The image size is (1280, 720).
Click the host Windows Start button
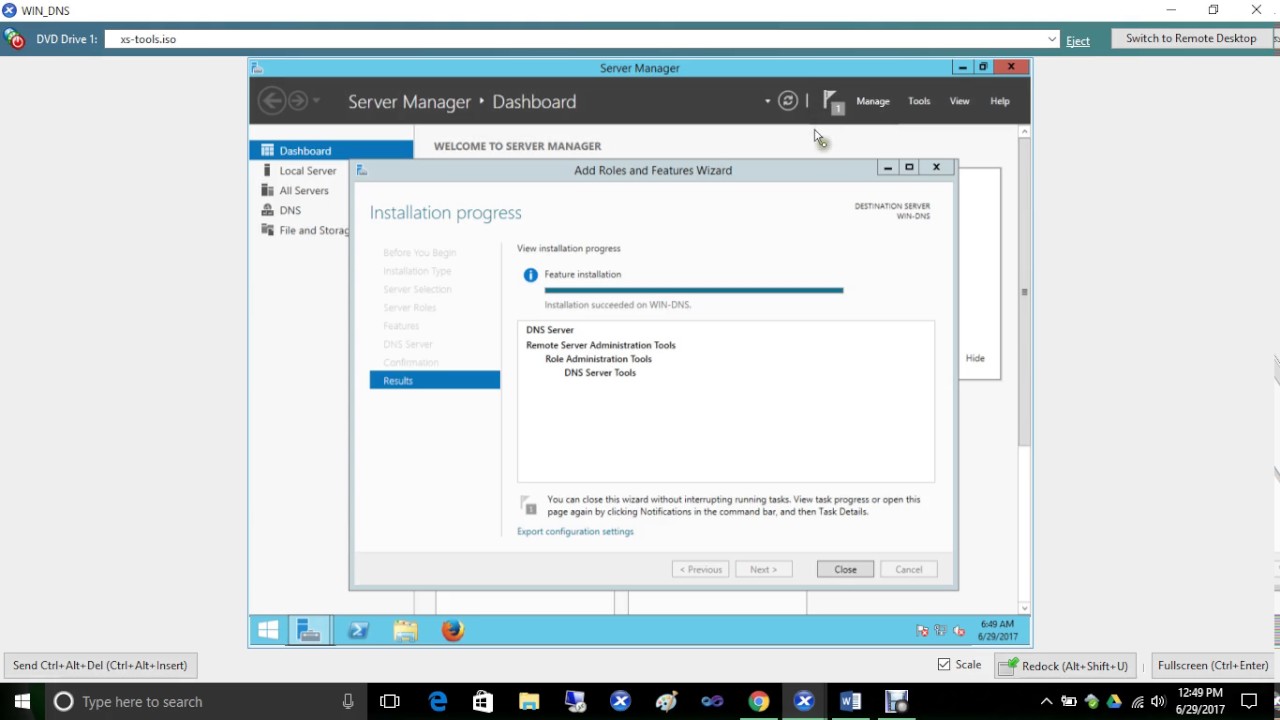click(22, 702)
